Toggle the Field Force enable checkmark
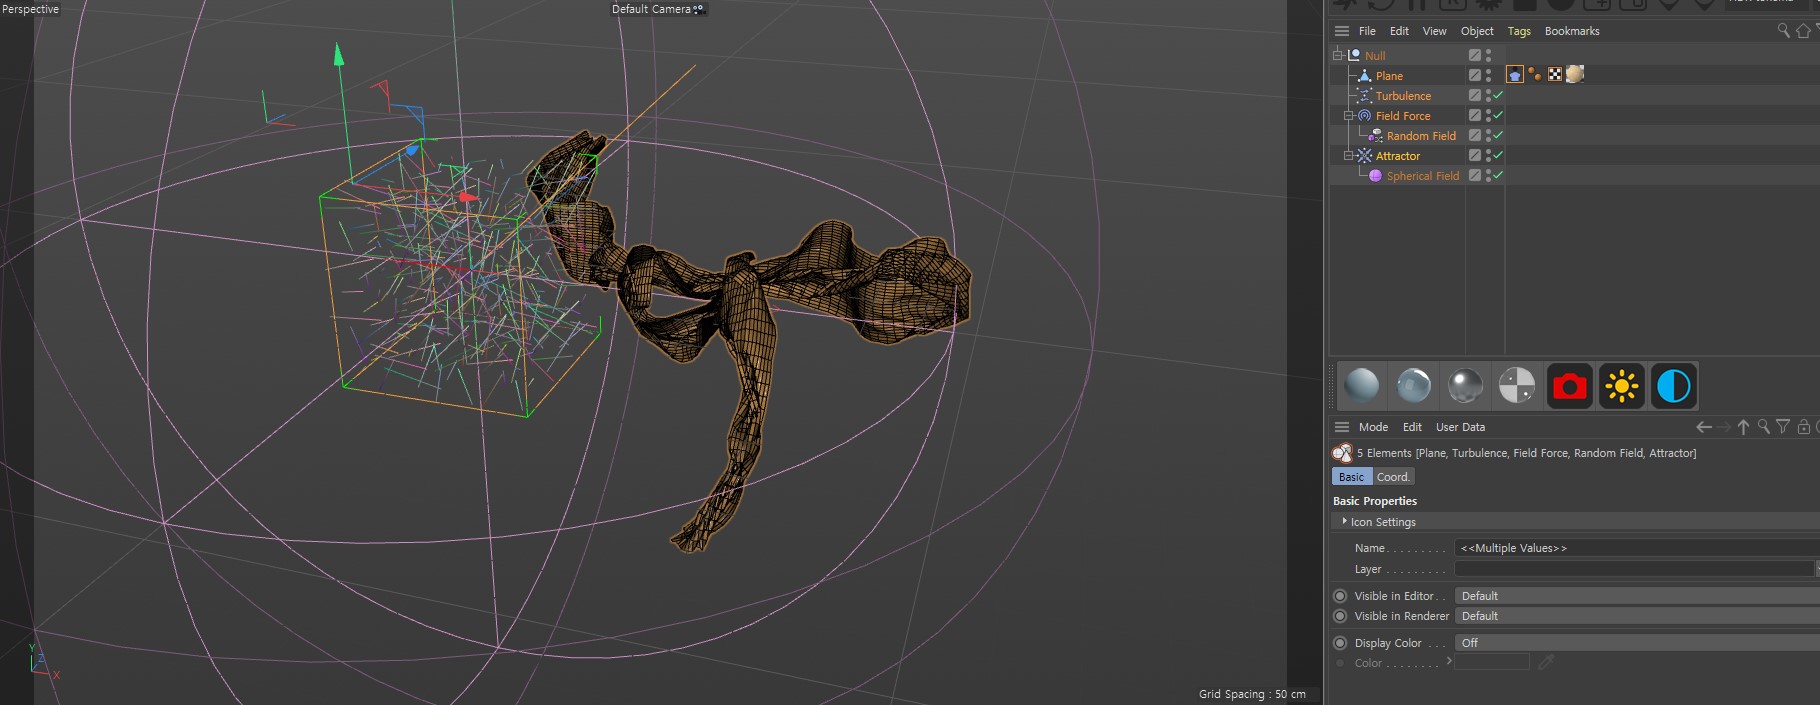 [1498, 115]
